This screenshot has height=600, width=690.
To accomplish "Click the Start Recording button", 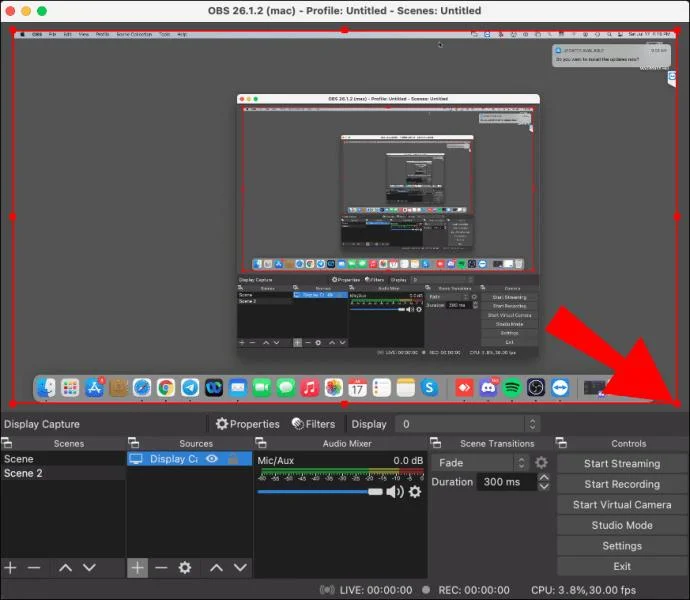I will coord(622,484).
